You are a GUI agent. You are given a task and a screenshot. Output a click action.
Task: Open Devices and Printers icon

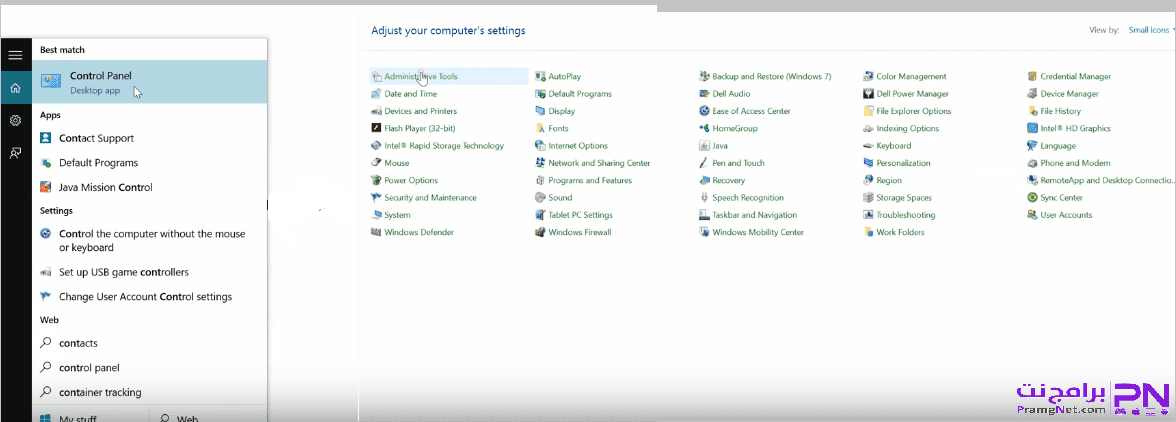tap(376, 111)
